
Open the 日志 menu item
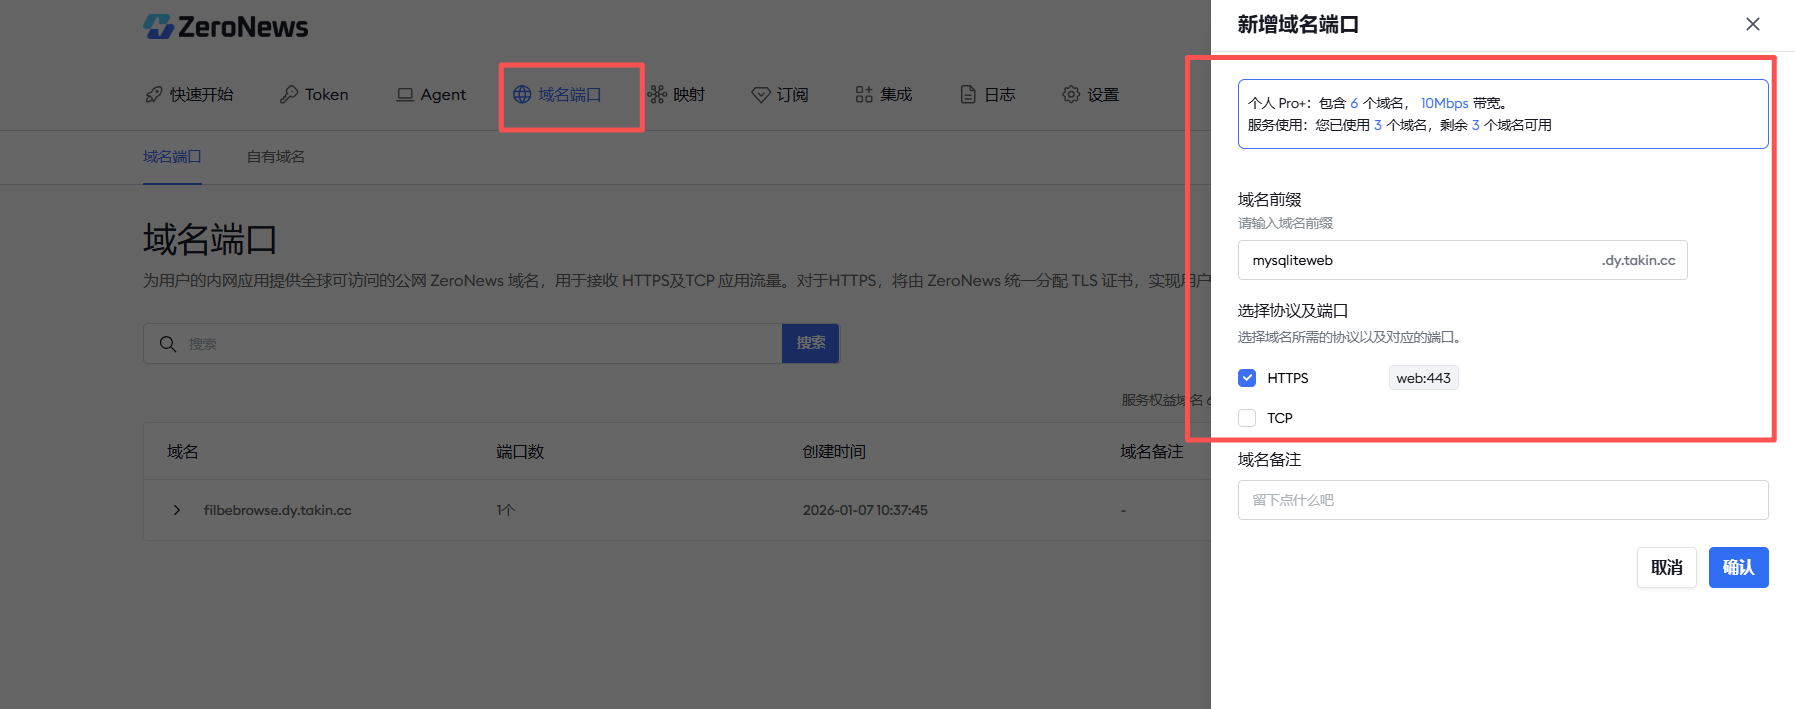(x=988, y=94)
